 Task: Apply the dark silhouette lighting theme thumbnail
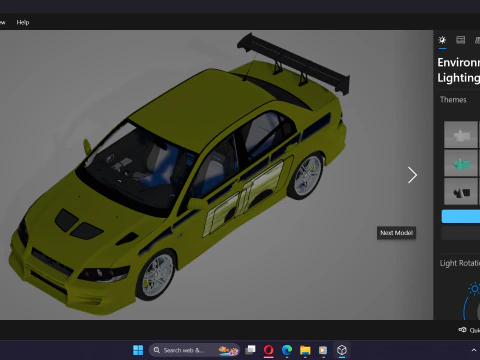pos(461,191)
